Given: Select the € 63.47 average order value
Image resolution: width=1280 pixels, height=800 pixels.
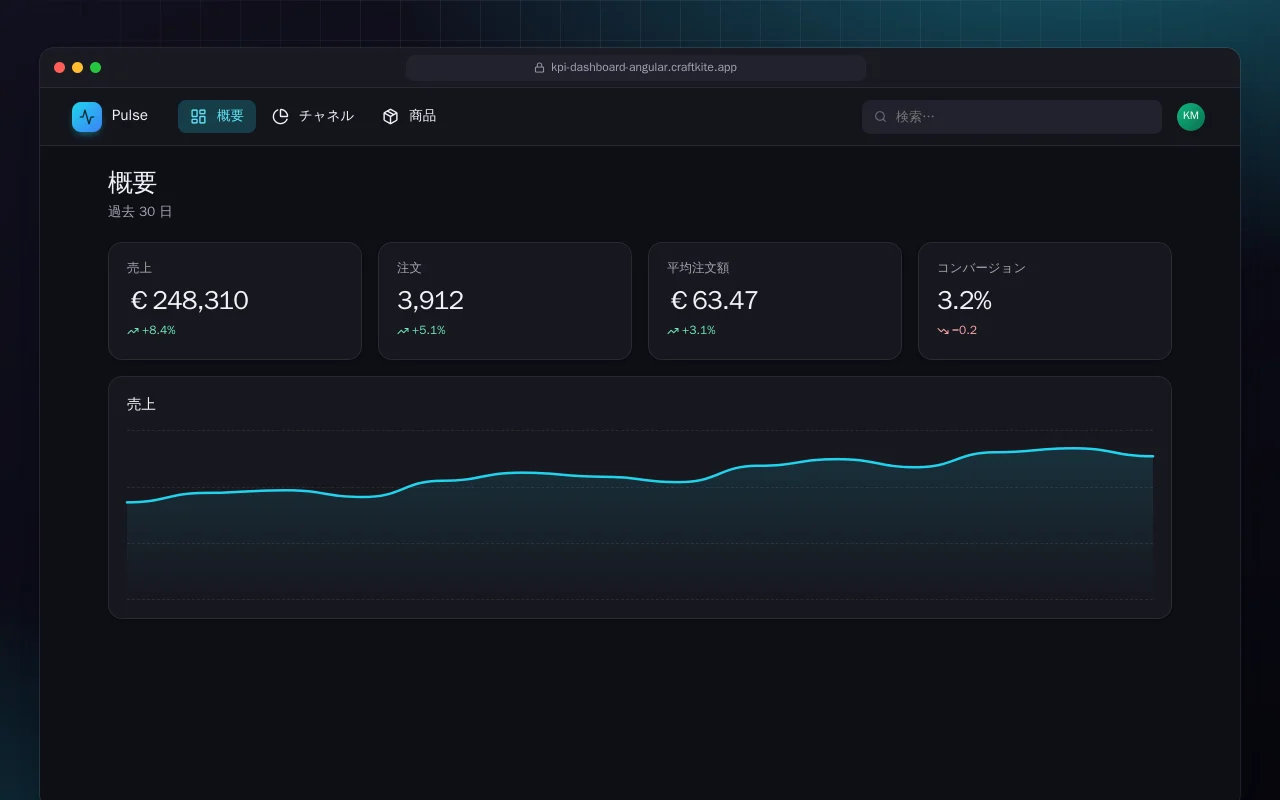Looking at the screenshot, I should [714, 300].
